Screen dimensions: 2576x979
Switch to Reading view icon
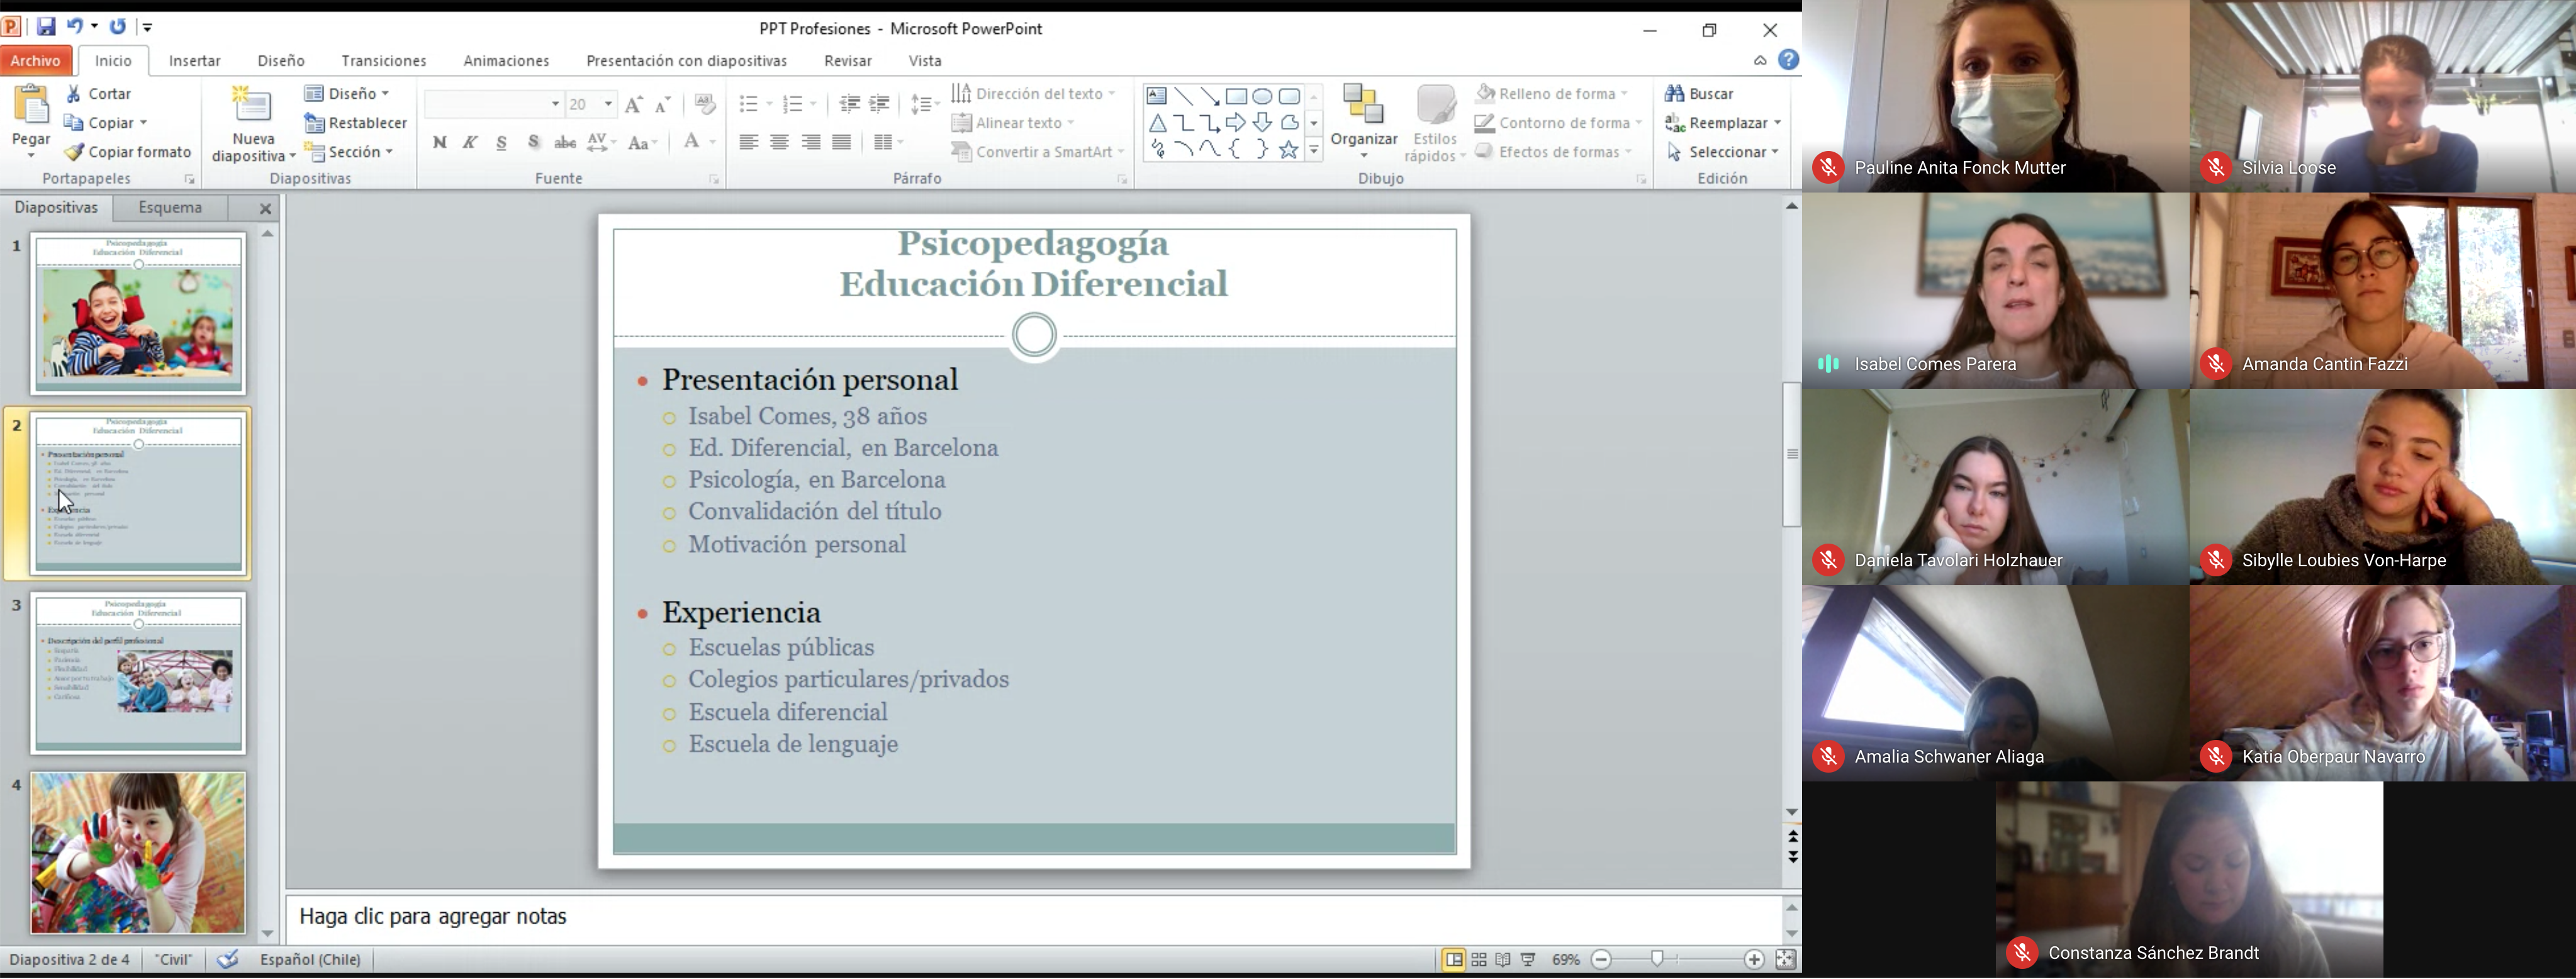click(x=1503, y=960)
